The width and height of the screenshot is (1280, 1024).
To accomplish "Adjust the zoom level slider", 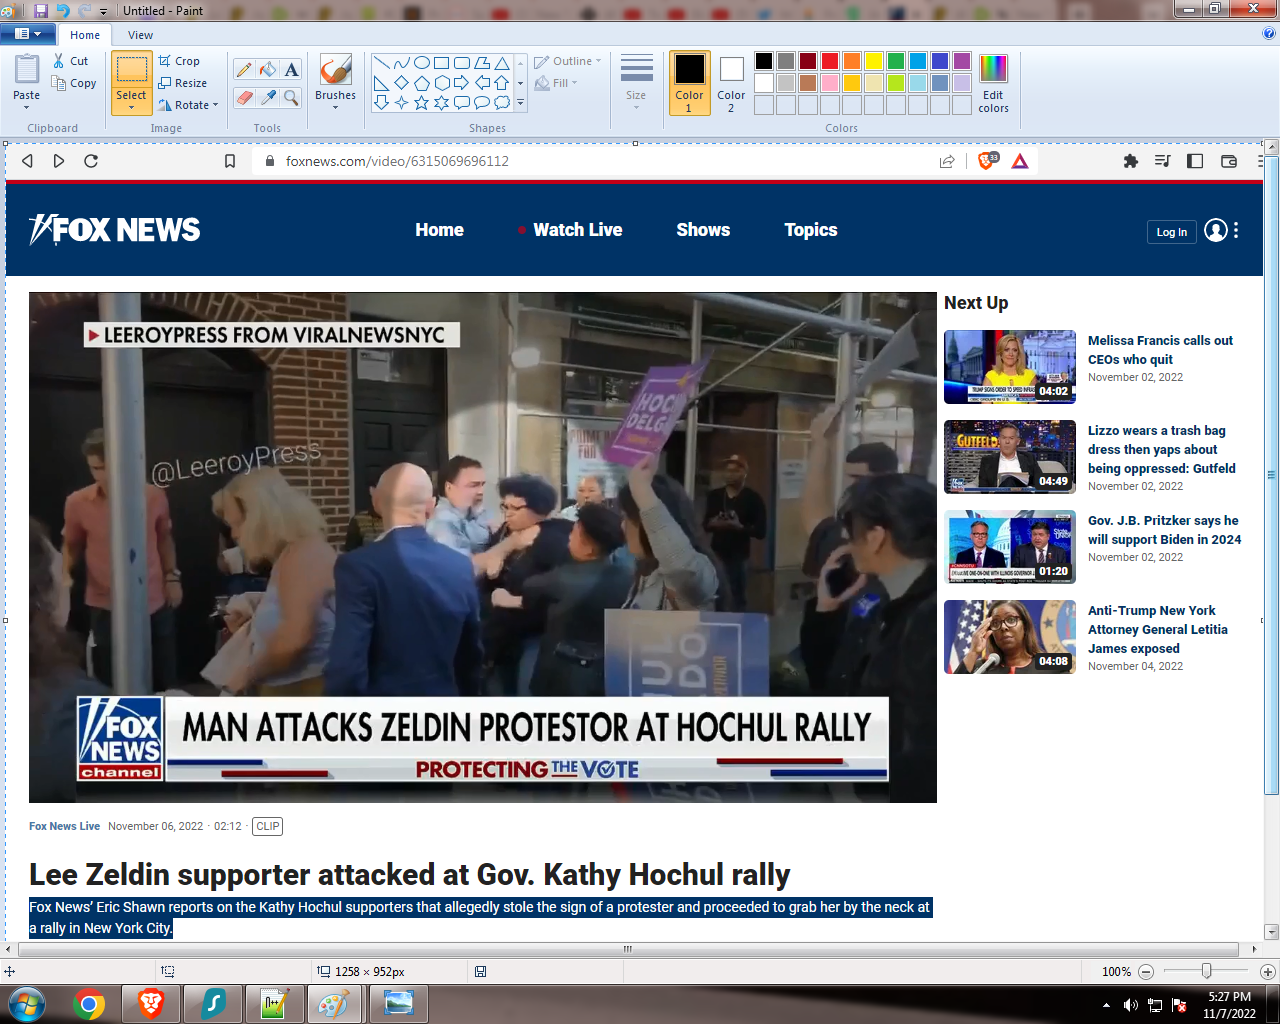I will click(1207, 971).
